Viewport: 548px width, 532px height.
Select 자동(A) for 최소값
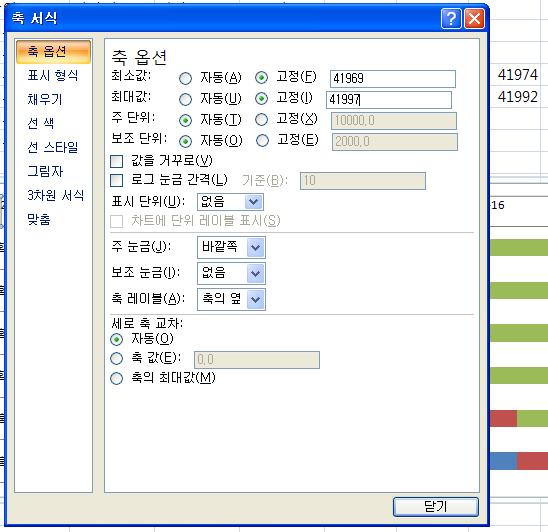pos(185,78)
